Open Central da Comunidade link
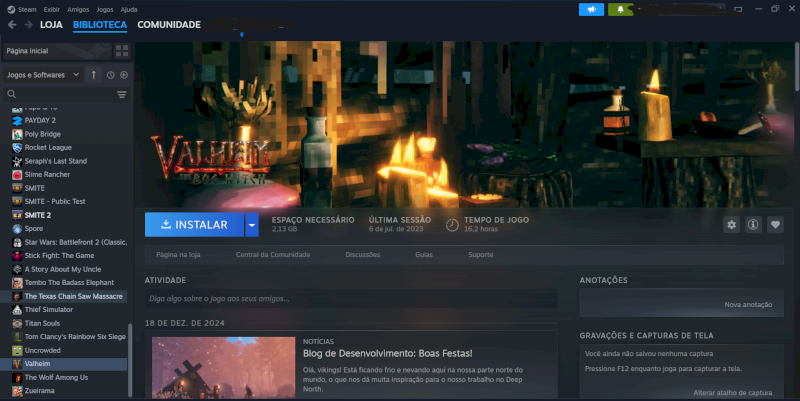 [273, 255]
